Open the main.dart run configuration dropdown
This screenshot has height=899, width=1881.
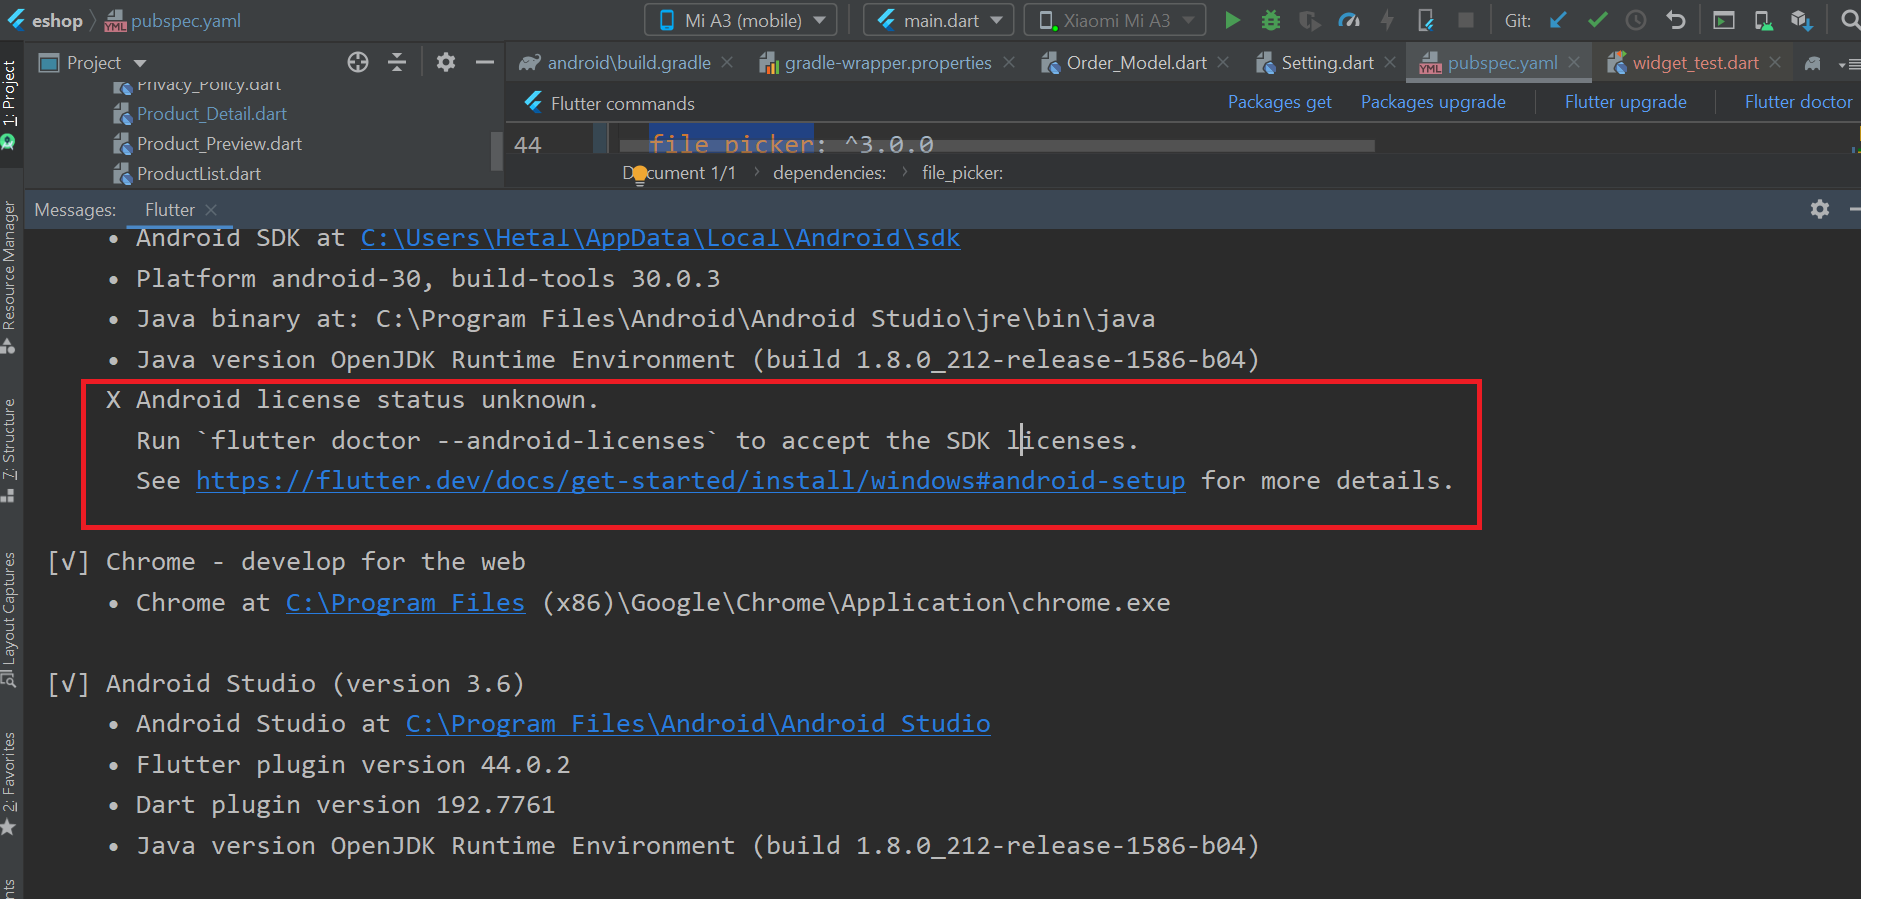point(939,20)
